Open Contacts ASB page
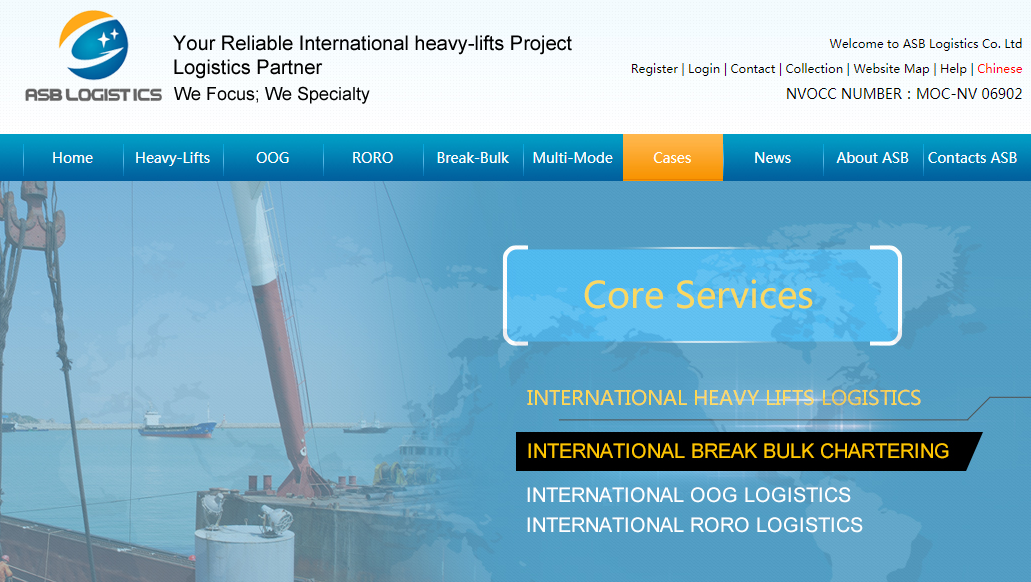The width and height of the screenshot is (1031, 582). pyautogui.click(x=972, y=158)
